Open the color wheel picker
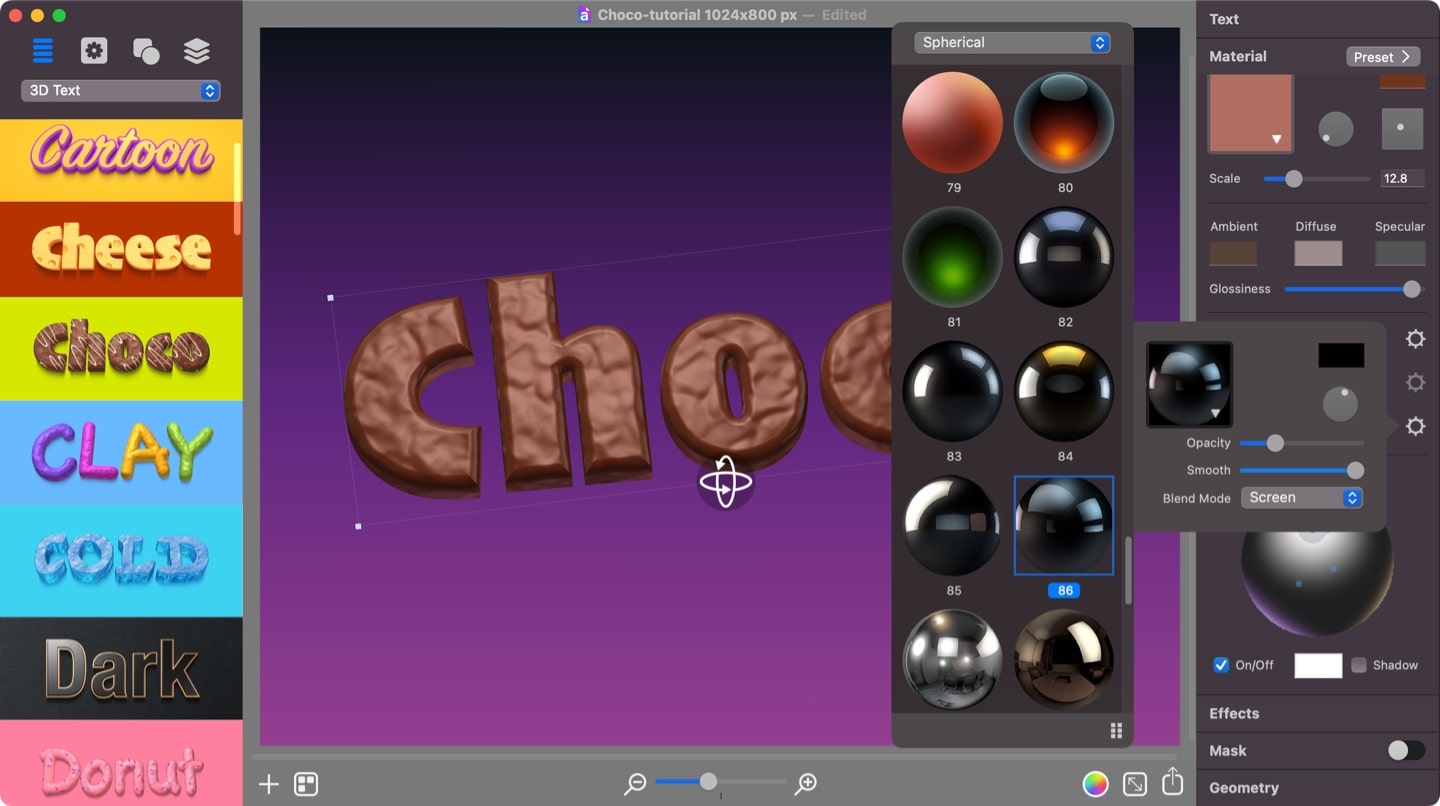 click(x=1095, y=784)
